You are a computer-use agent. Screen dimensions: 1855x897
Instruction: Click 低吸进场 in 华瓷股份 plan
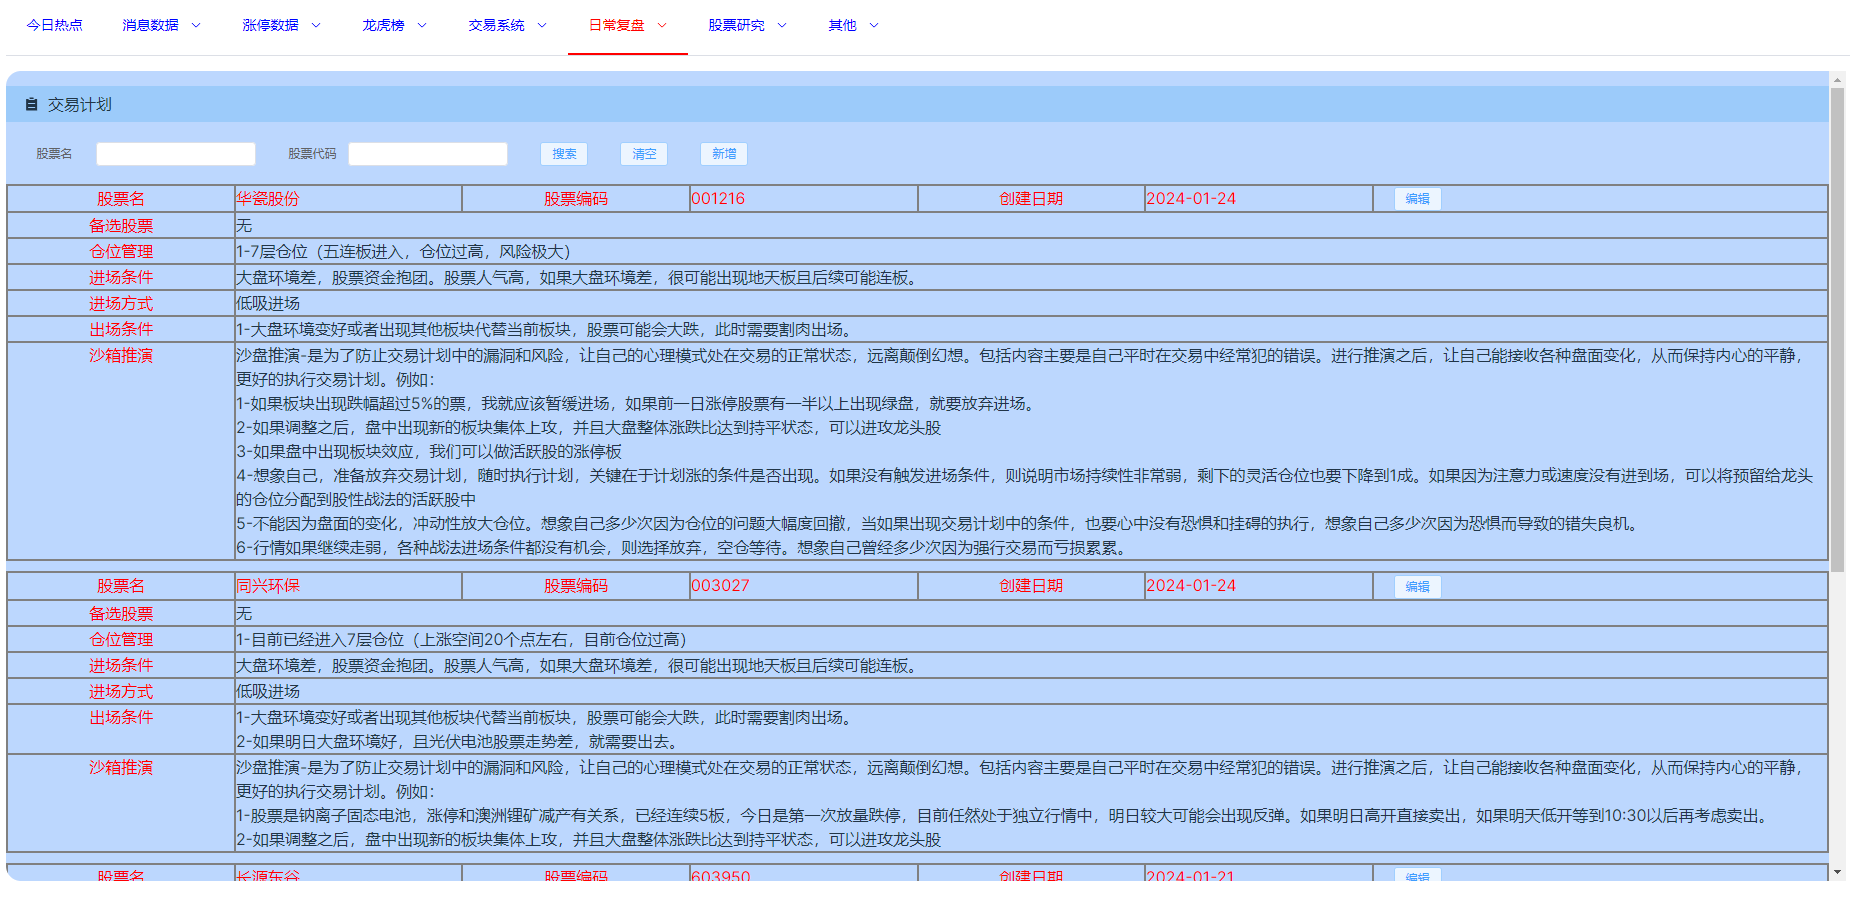(x=268, y=304)
